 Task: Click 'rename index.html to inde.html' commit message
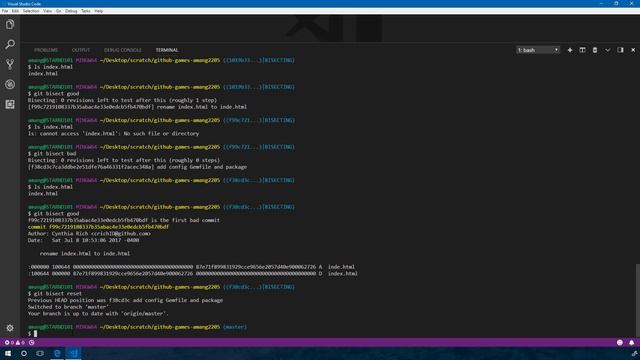85,253
